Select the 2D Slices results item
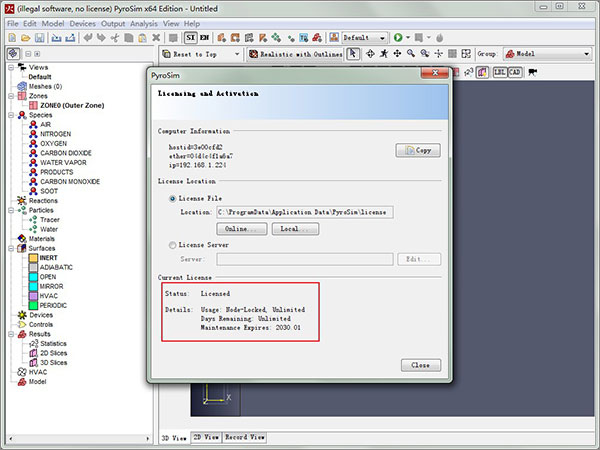 pos(54,353)
